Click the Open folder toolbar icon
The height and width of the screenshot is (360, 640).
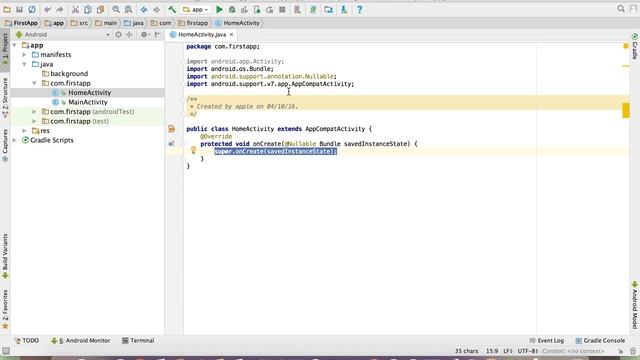(x=7, y=9)
